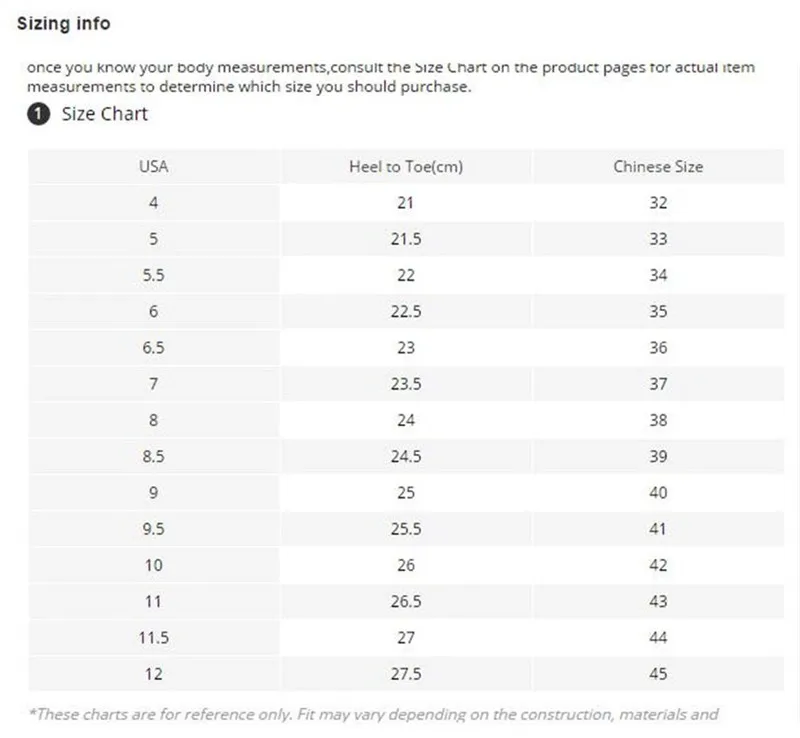This screenshot has height=738, width=800.
Task: Click the Sizing info heading
Action: tap(64, 23)
